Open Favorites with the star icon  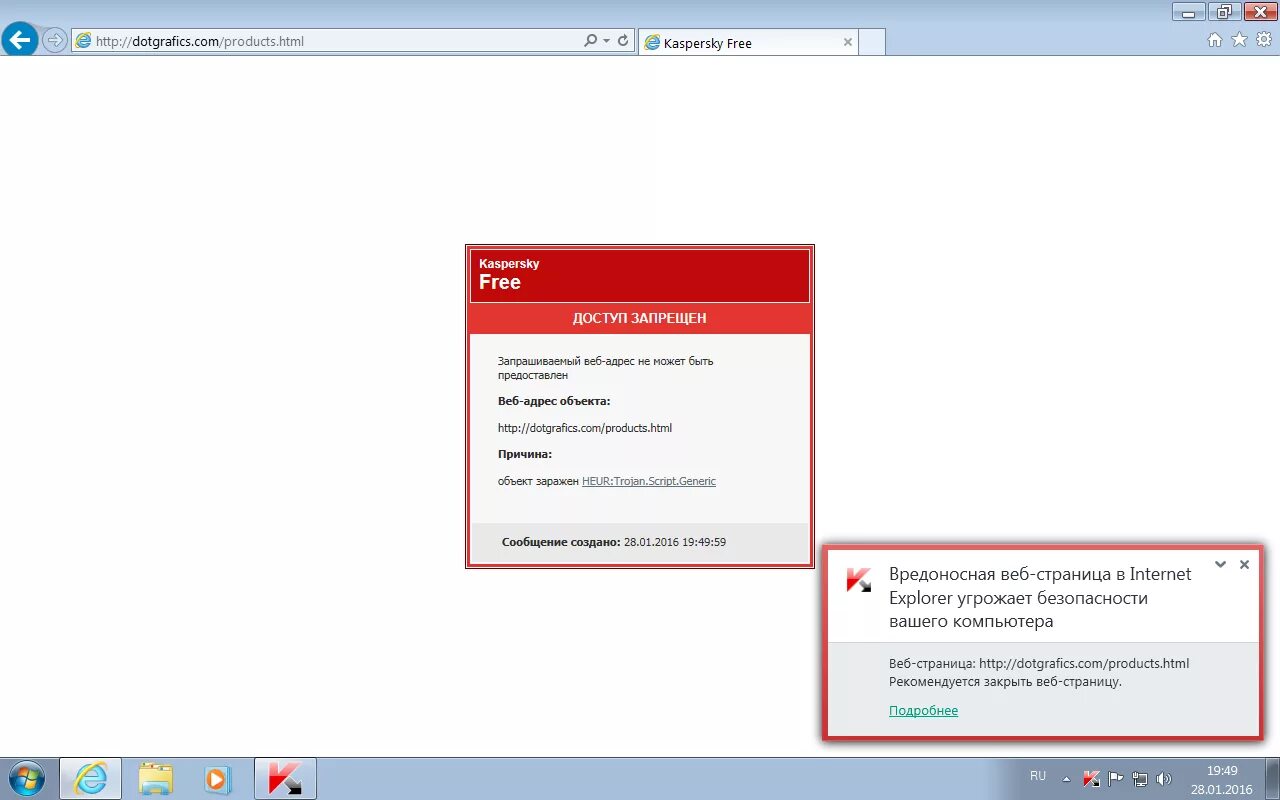(1239, 40)
